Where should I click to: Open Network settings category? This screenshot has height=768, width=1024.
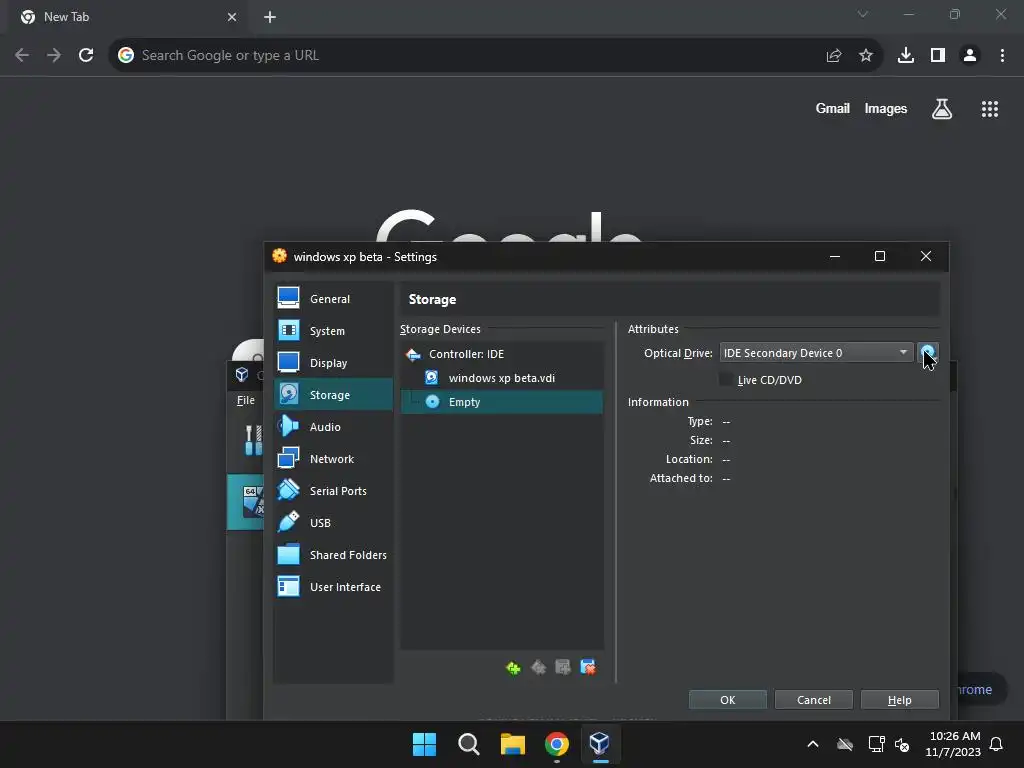333,458
